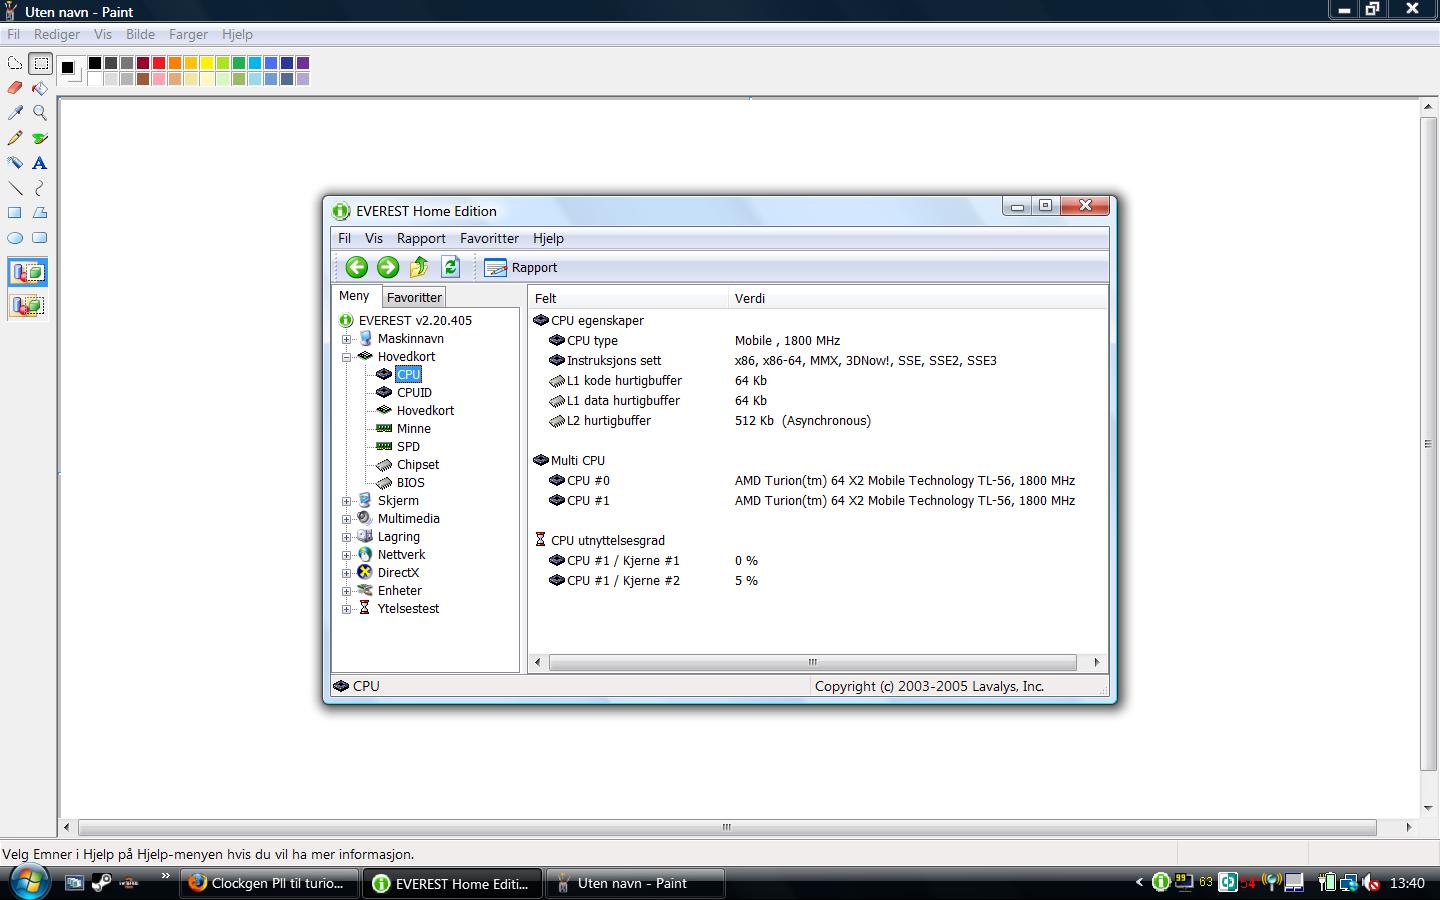The height and width of the screenshot is (900, 1440).
Task: Select SPD in the EVEREST tree
Action: coord(408,447)
